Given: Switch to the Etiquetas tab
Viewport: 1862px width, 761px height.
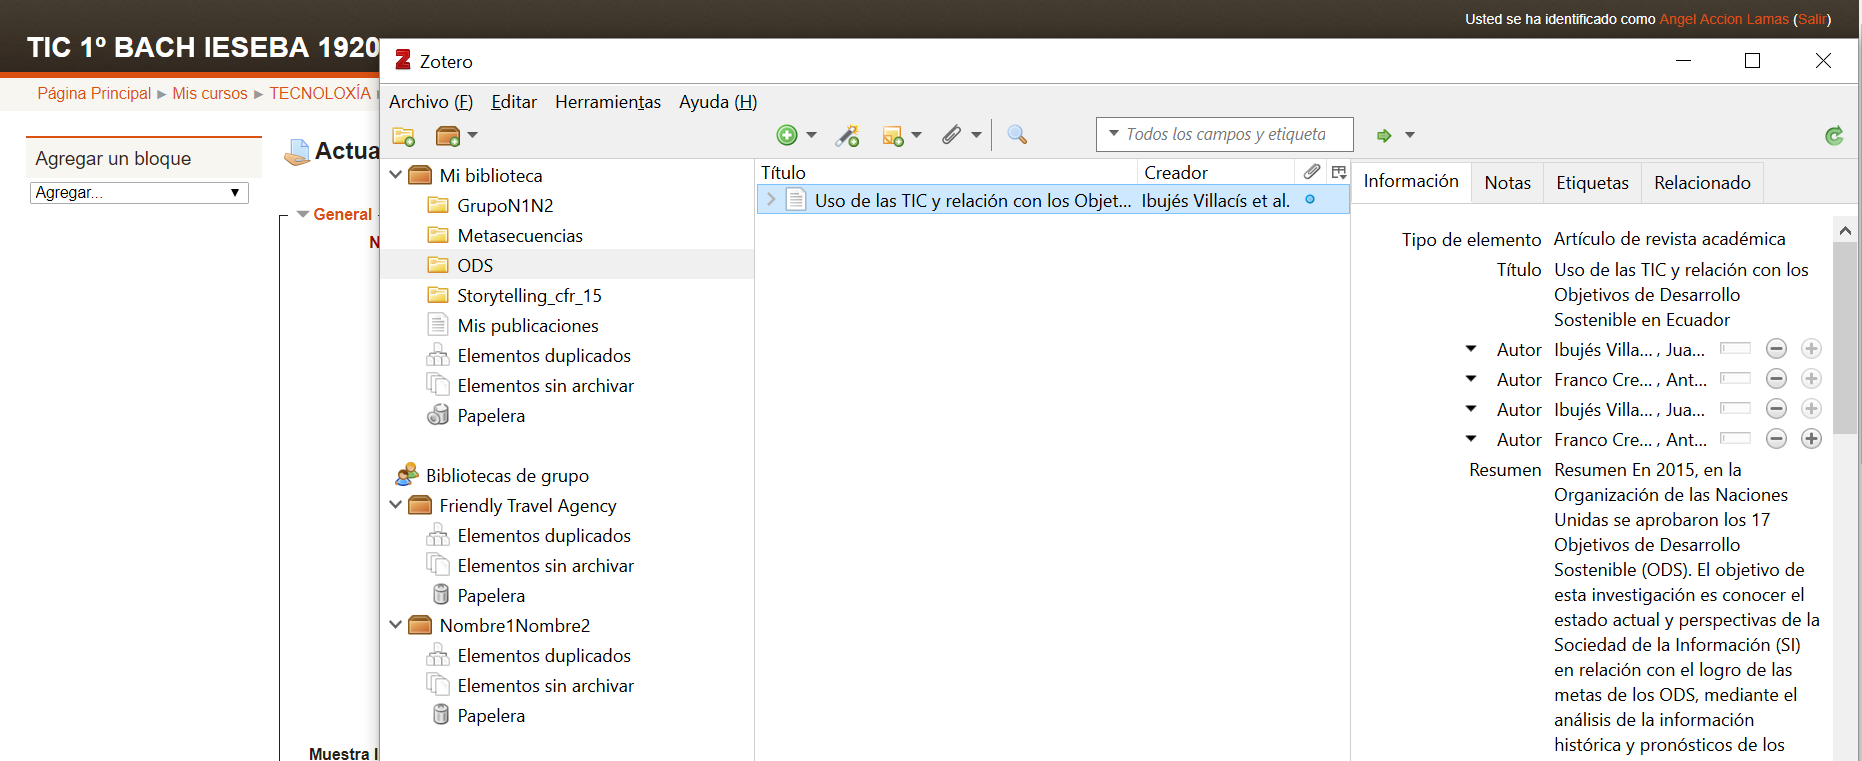Looking at the screenshot, I should click(1592, 183).
